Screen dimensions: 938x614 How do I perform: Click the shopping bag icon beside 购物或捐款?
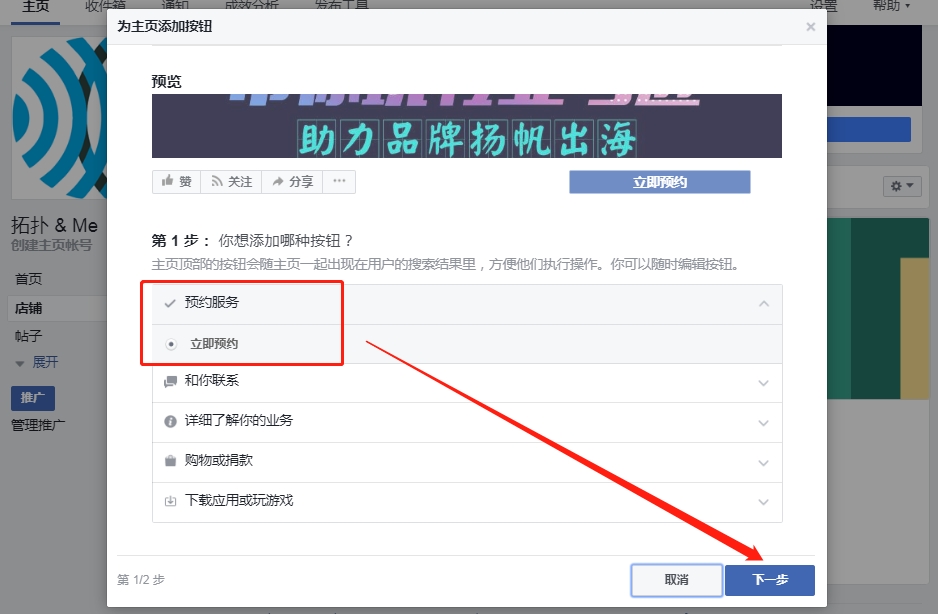click(x=170, y=461)
